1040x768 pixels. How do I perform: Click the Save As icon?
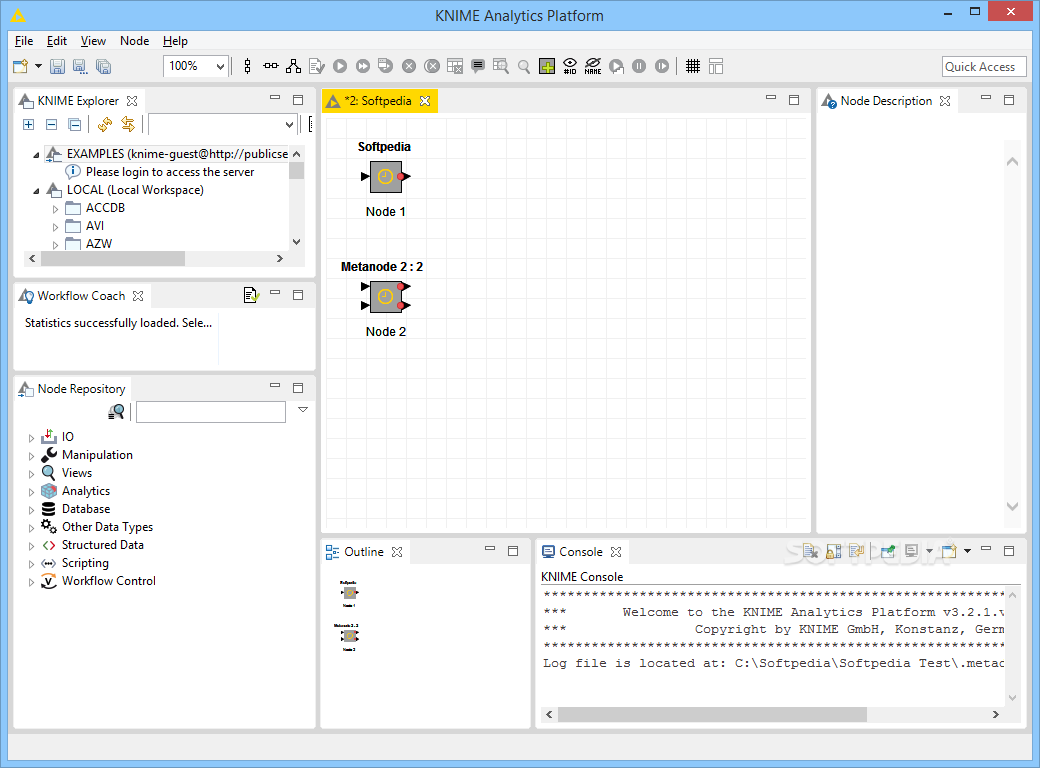[x=80, y=66]
